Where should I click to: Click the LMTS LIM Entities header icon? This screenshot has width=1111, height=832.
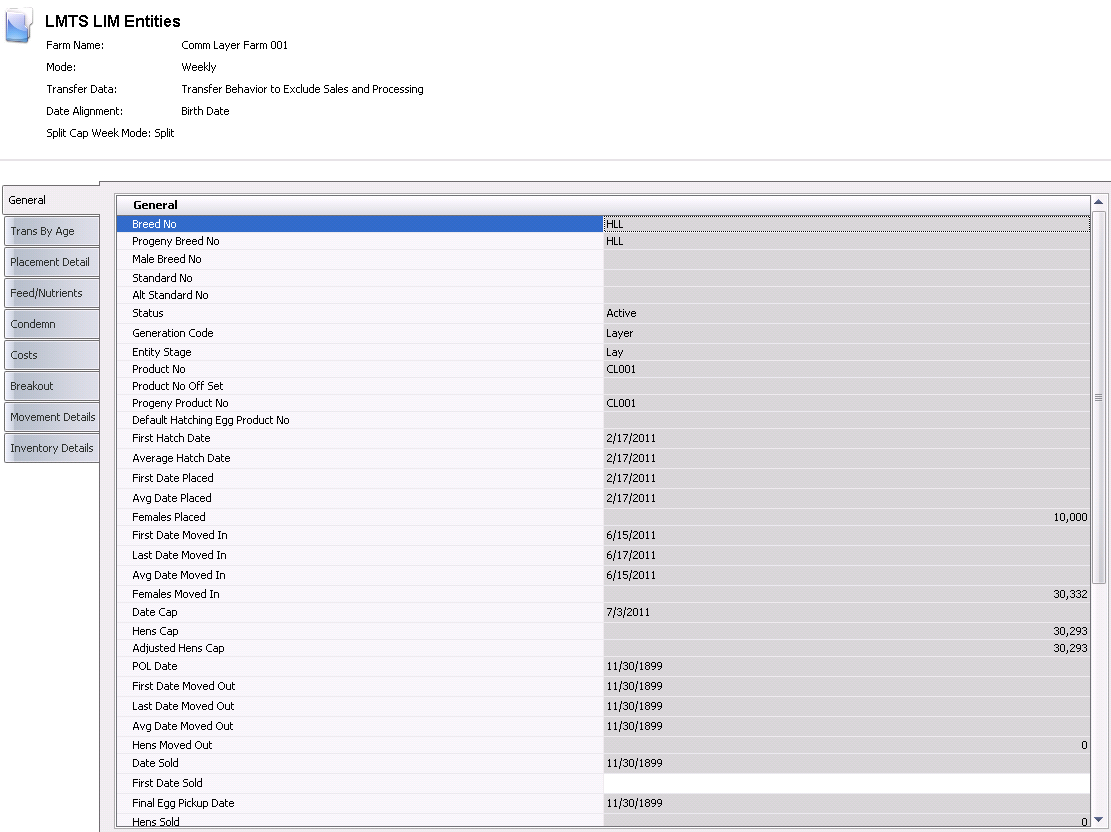coord(19,26)
